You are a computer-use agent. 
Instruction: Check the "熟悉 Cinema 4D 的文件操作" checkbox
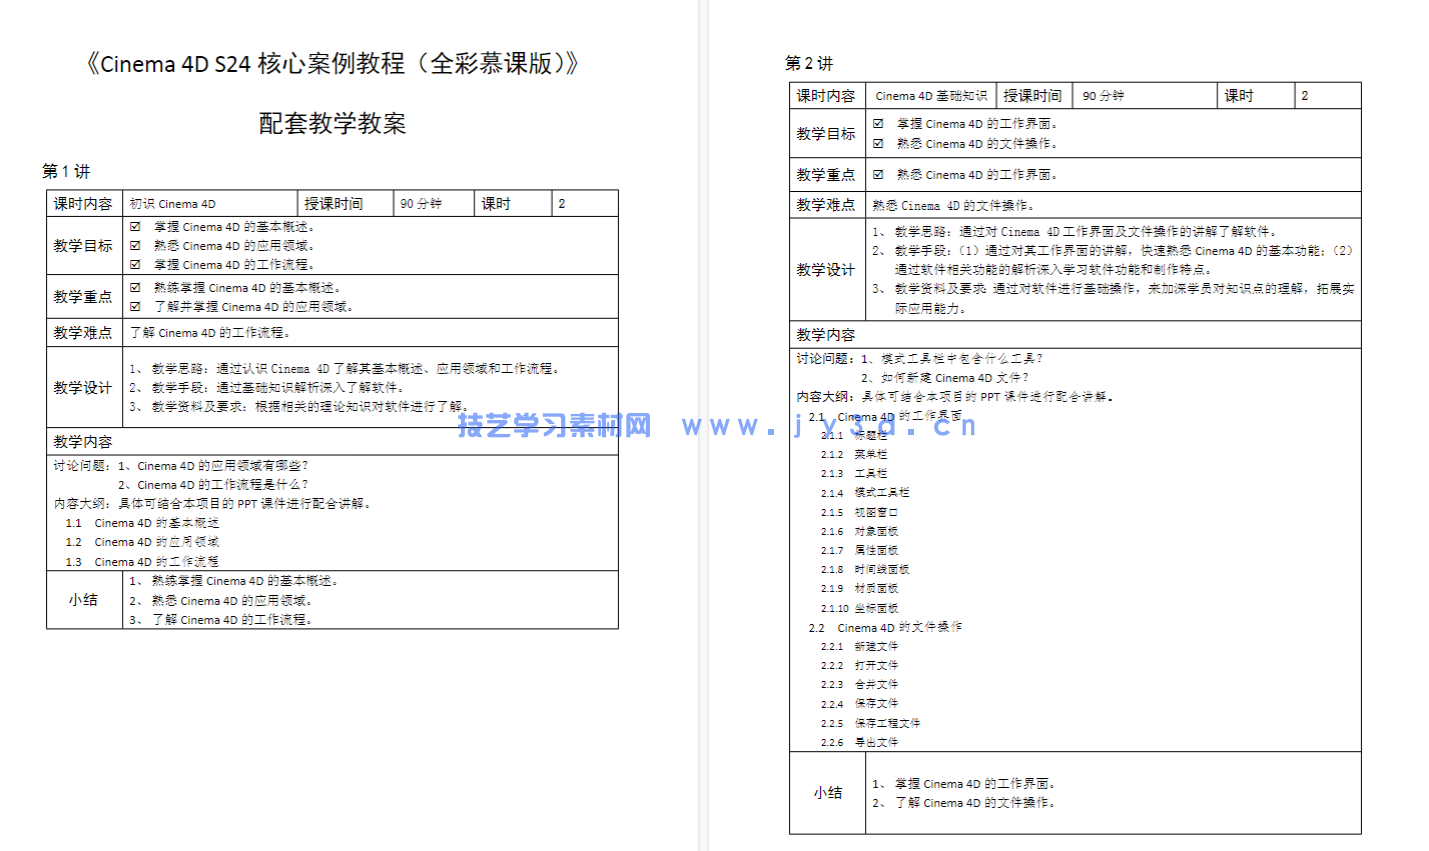click(x=876, y=143)
